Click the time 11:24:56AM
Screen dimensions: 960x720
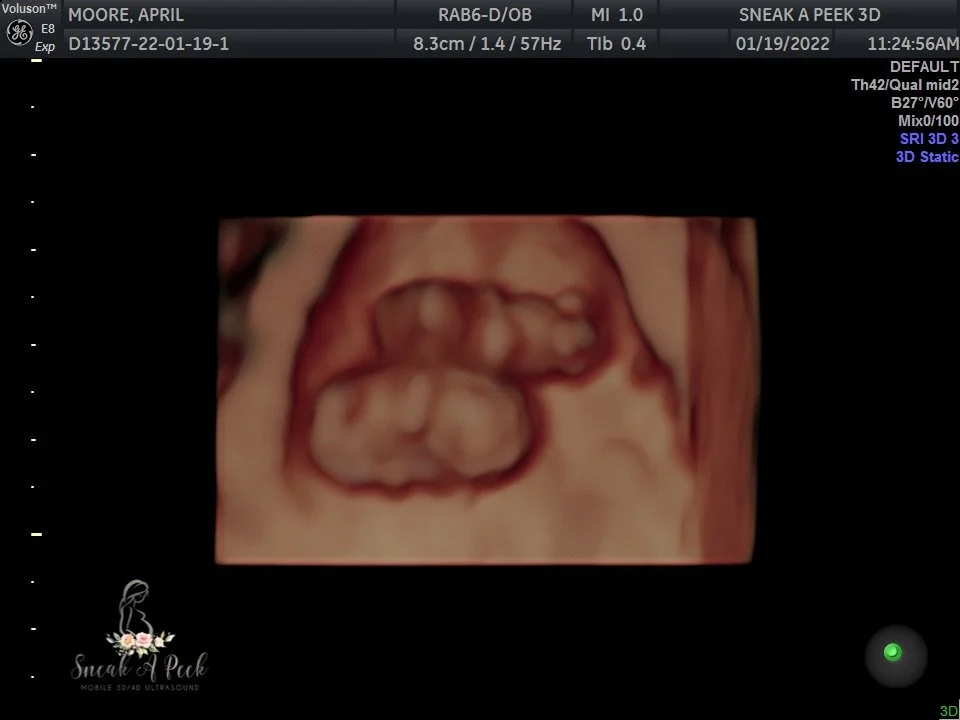[x=913, y=44]
